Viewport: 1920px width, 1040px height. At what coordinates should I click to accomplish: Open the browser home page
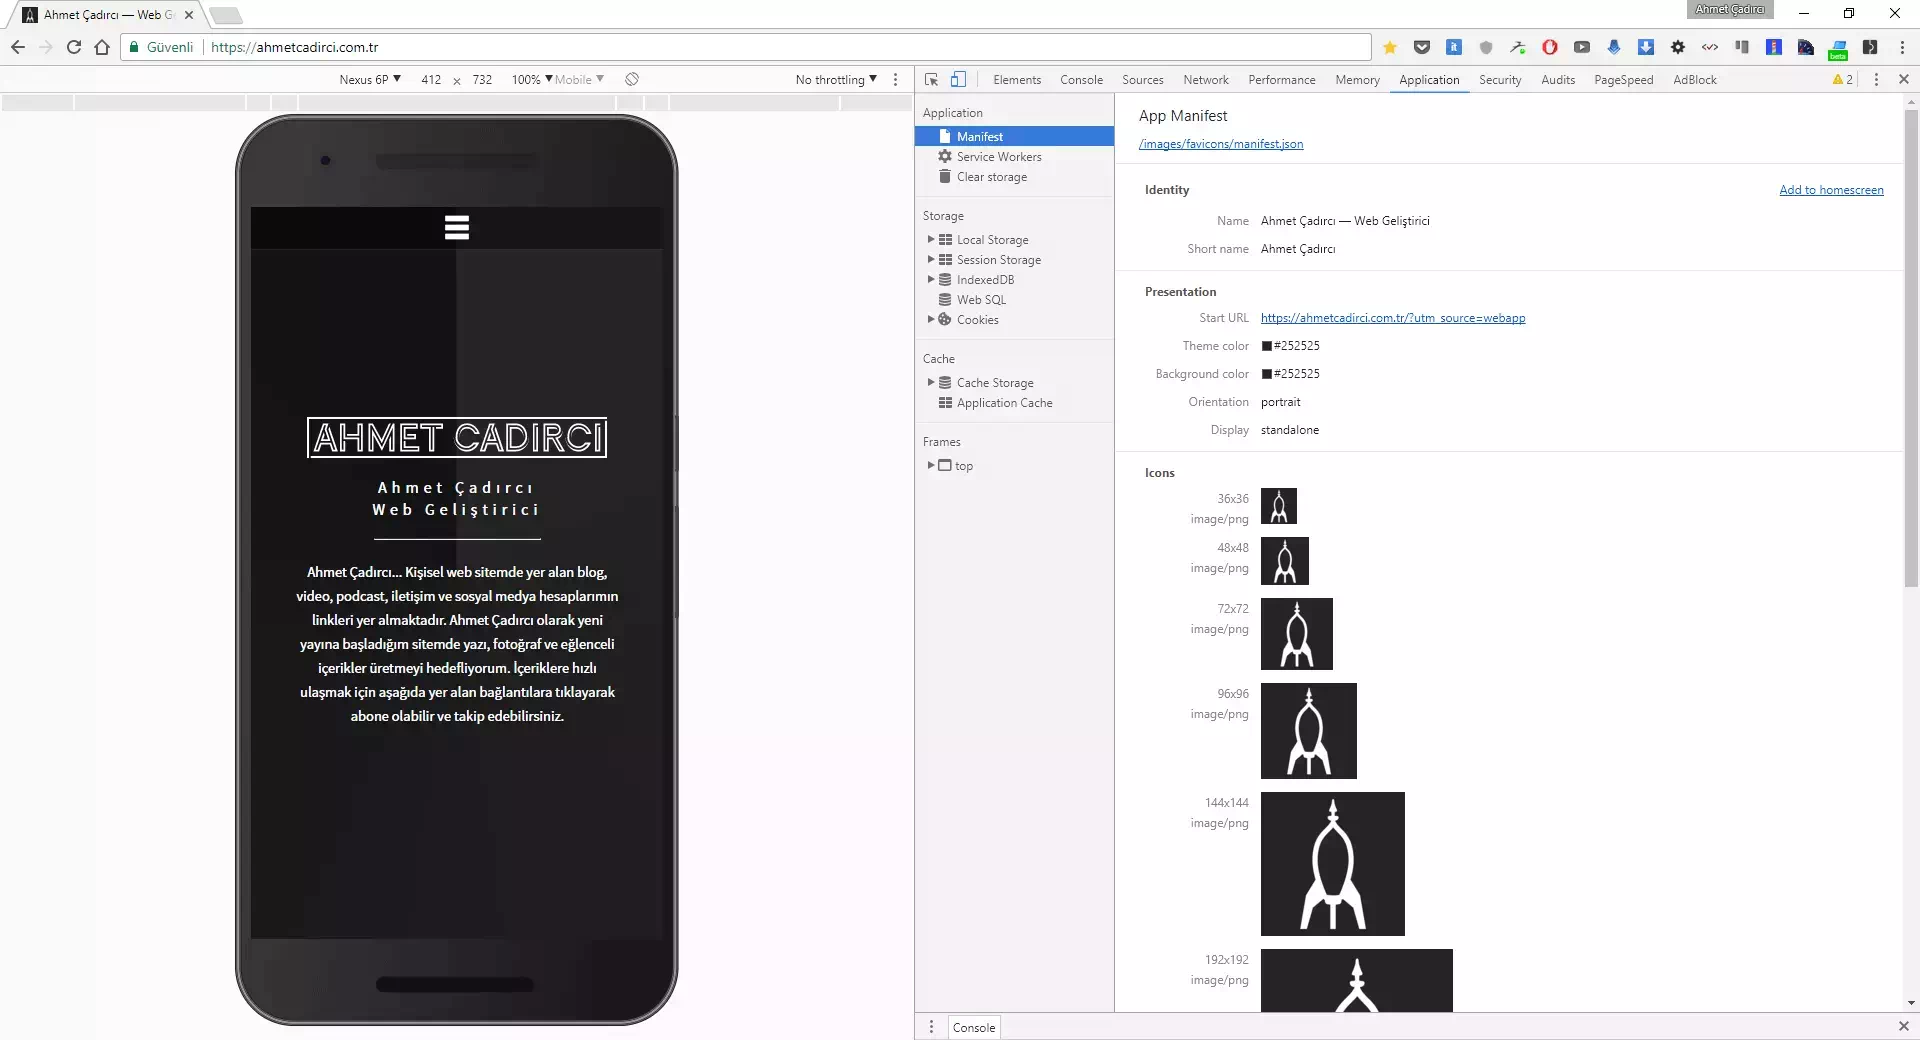[x=102, y=47]
